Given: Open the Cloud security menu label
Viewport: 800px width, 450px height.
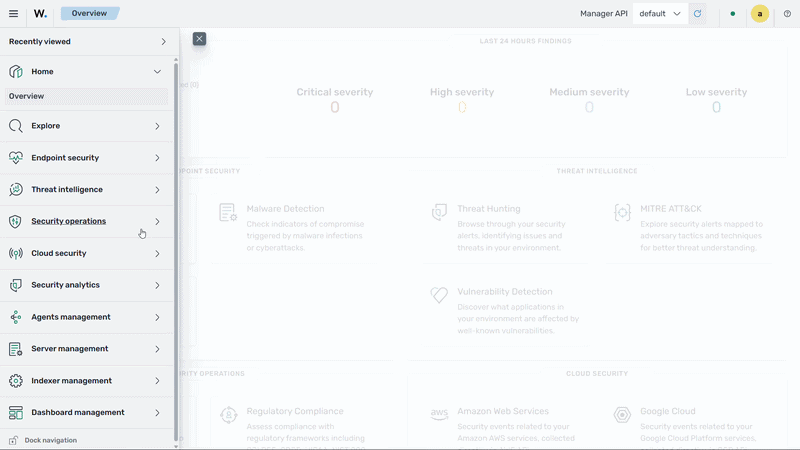Looking at the screenshot, I should pyautogui.click(x=59, y=253).
